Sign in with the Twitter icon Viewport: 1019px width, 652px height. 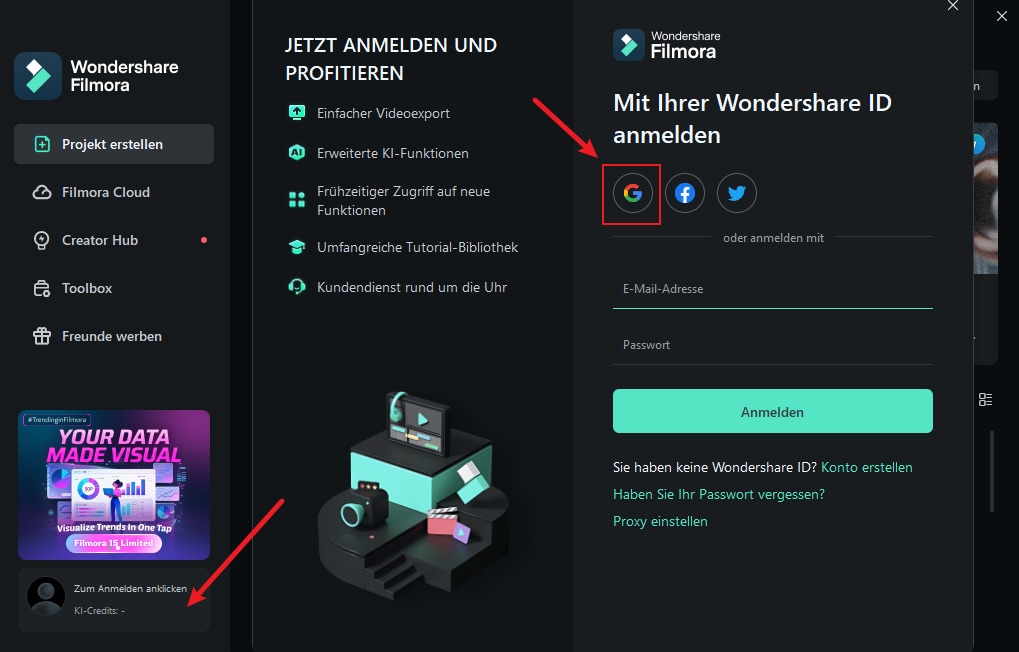tap(737, 193)
